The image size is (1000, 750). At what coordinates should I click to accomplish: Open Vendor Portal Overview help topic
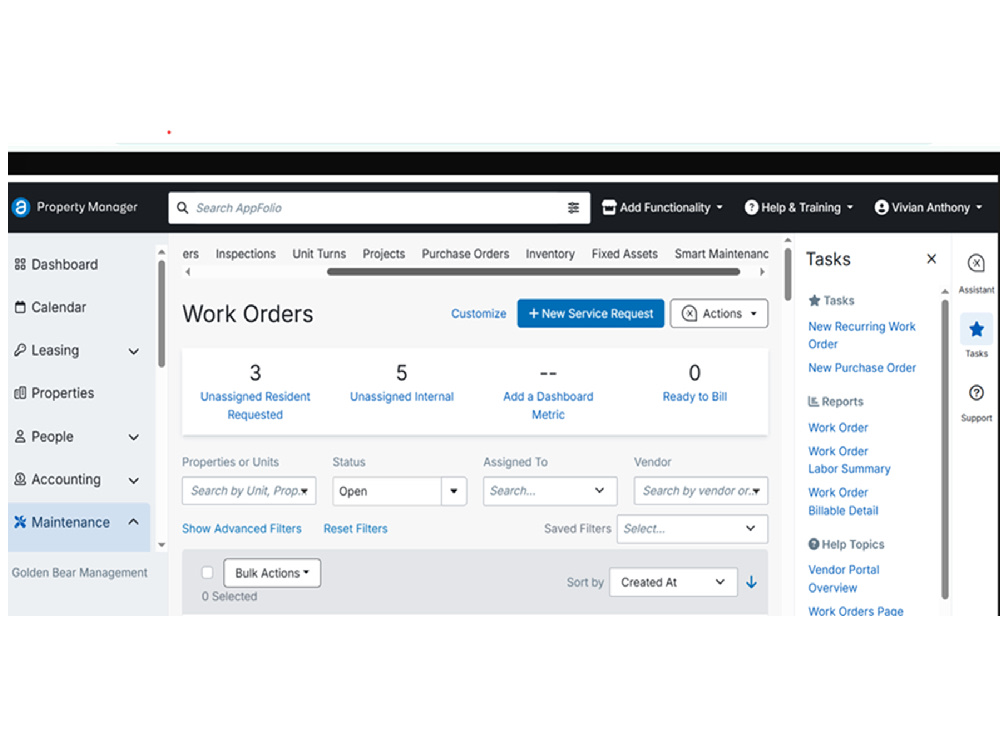pyautogui.click(x=844, y=578)
